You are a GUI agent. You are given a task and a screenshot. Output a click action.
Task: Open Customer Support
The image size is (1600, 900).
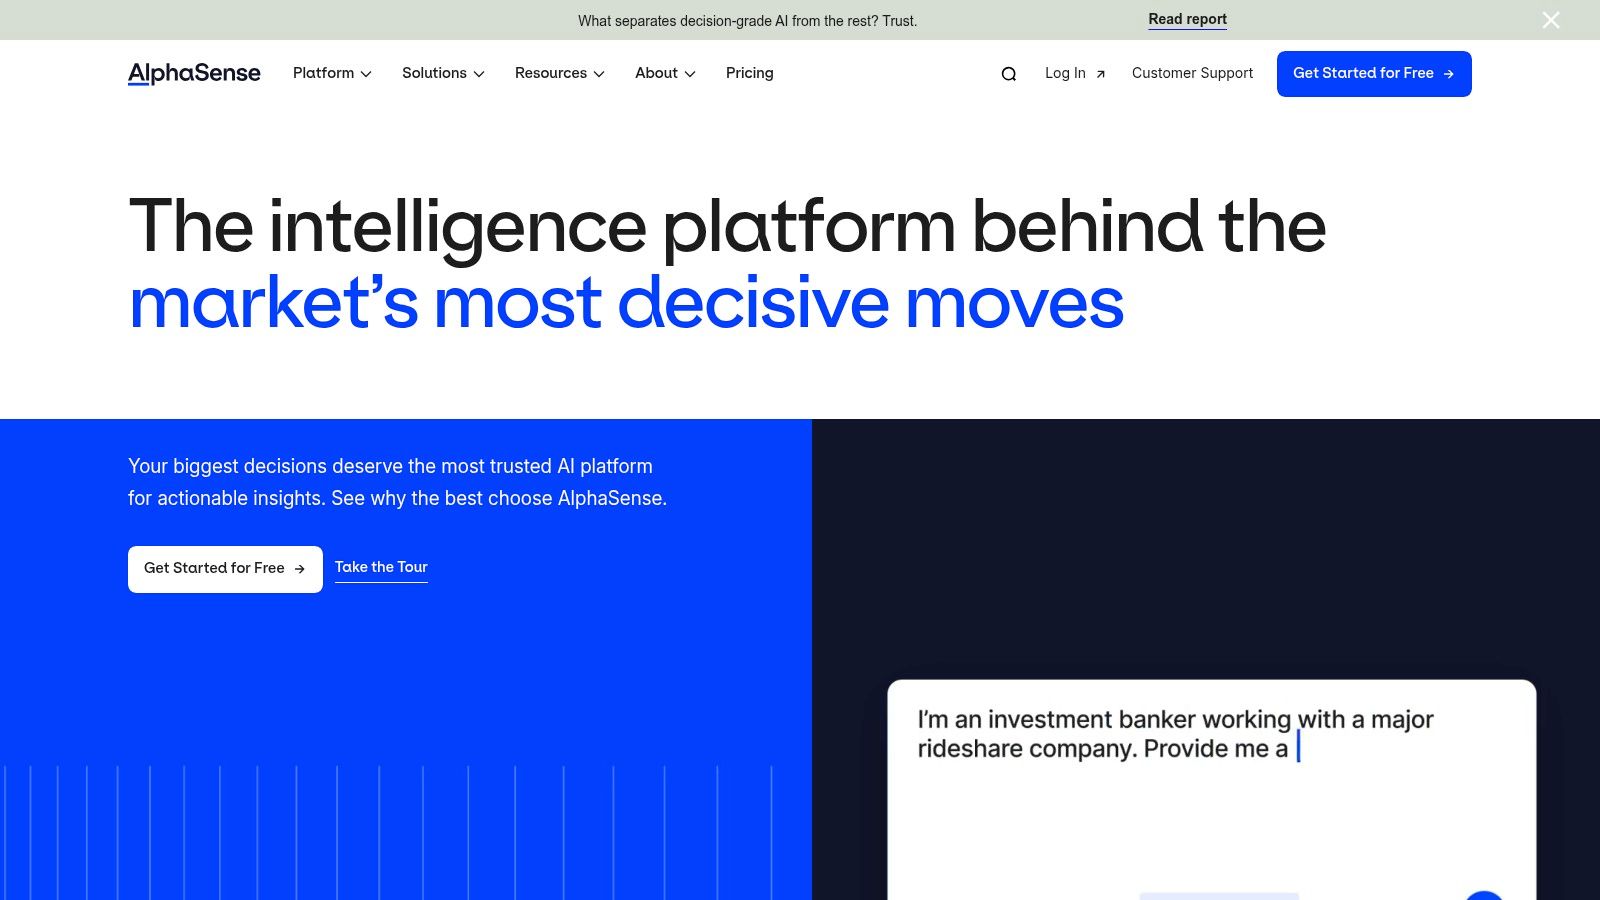1192,73
